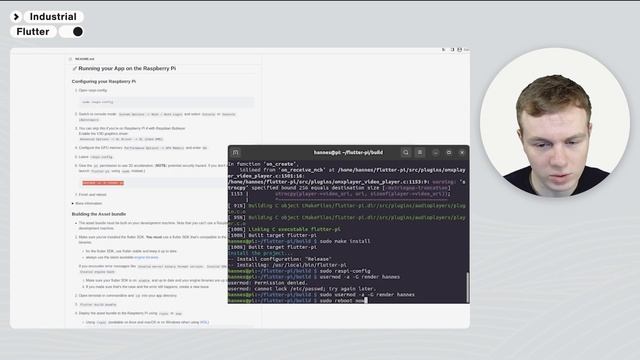Click the black dot next to Flutter
Screen dimensions: 640x360
[78, 31]
